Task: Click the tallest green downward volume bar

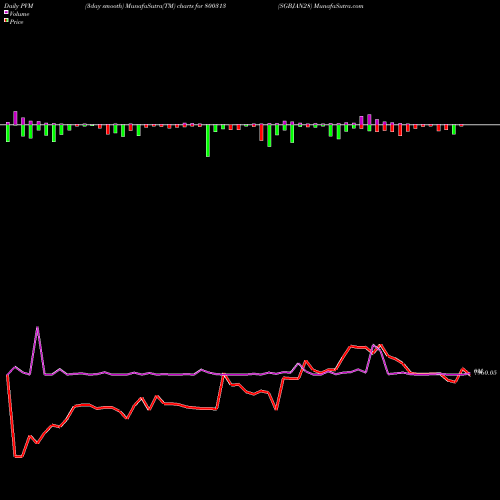Action: click(208, 141)
